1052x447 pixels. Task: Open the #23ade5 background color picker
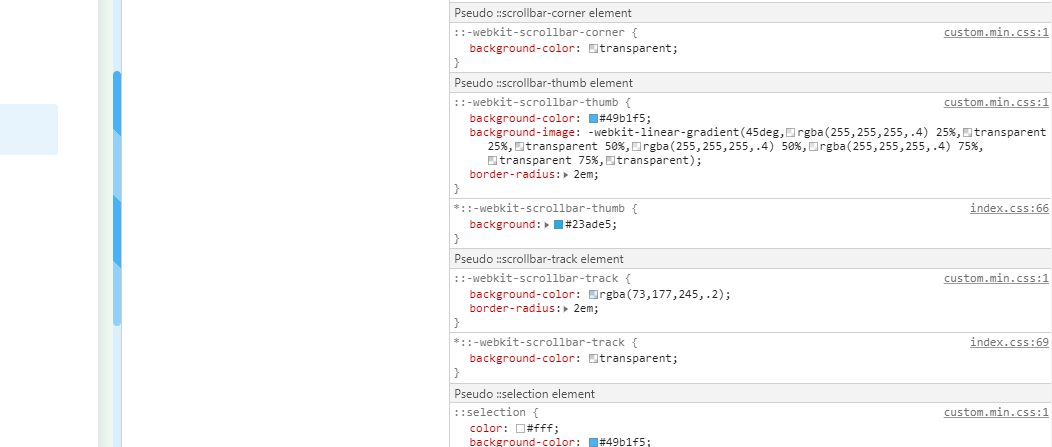(558, 224)
